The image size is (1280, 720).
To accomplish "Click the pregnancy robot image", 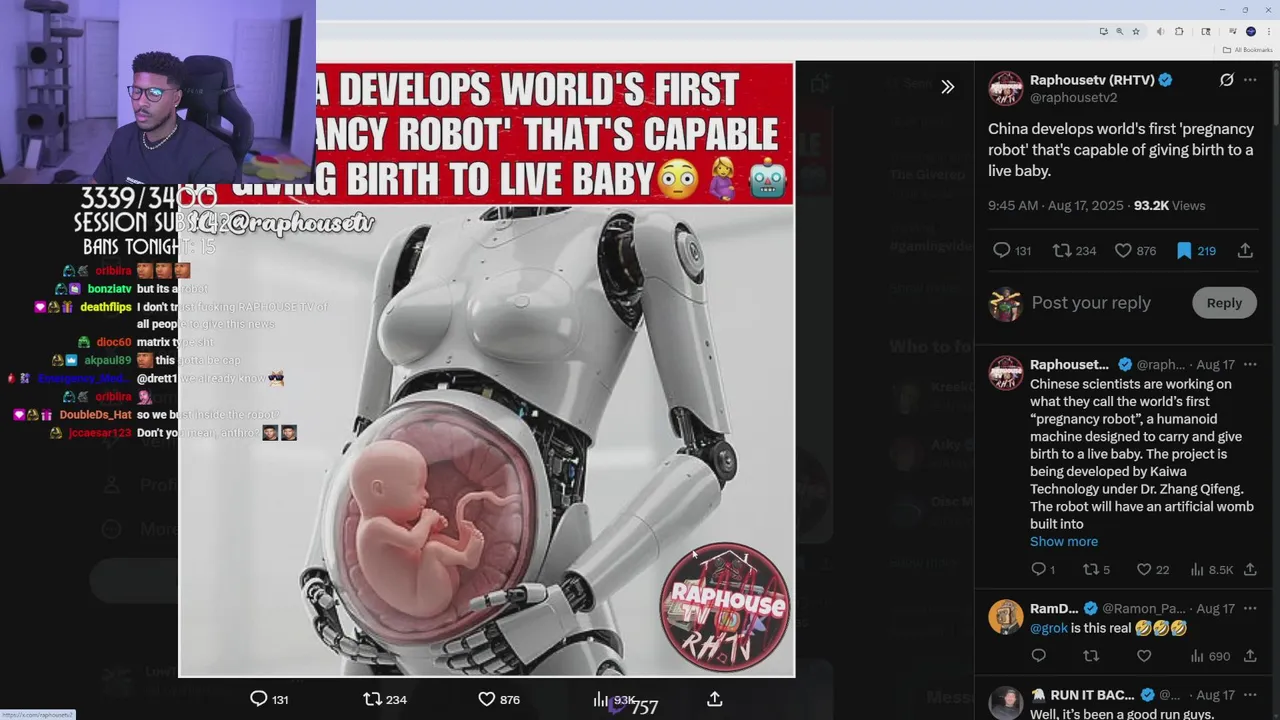I will point(486,370).
